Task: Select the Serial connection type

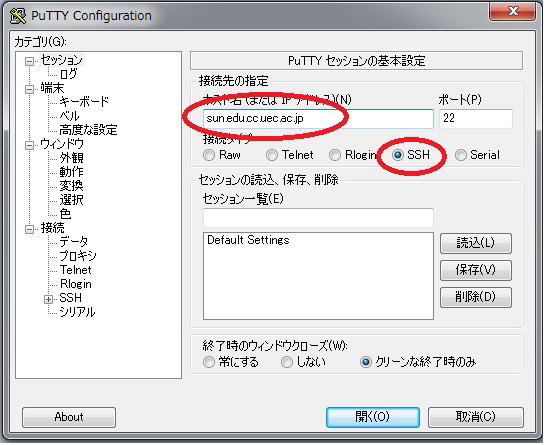Action: coord(461,155)
